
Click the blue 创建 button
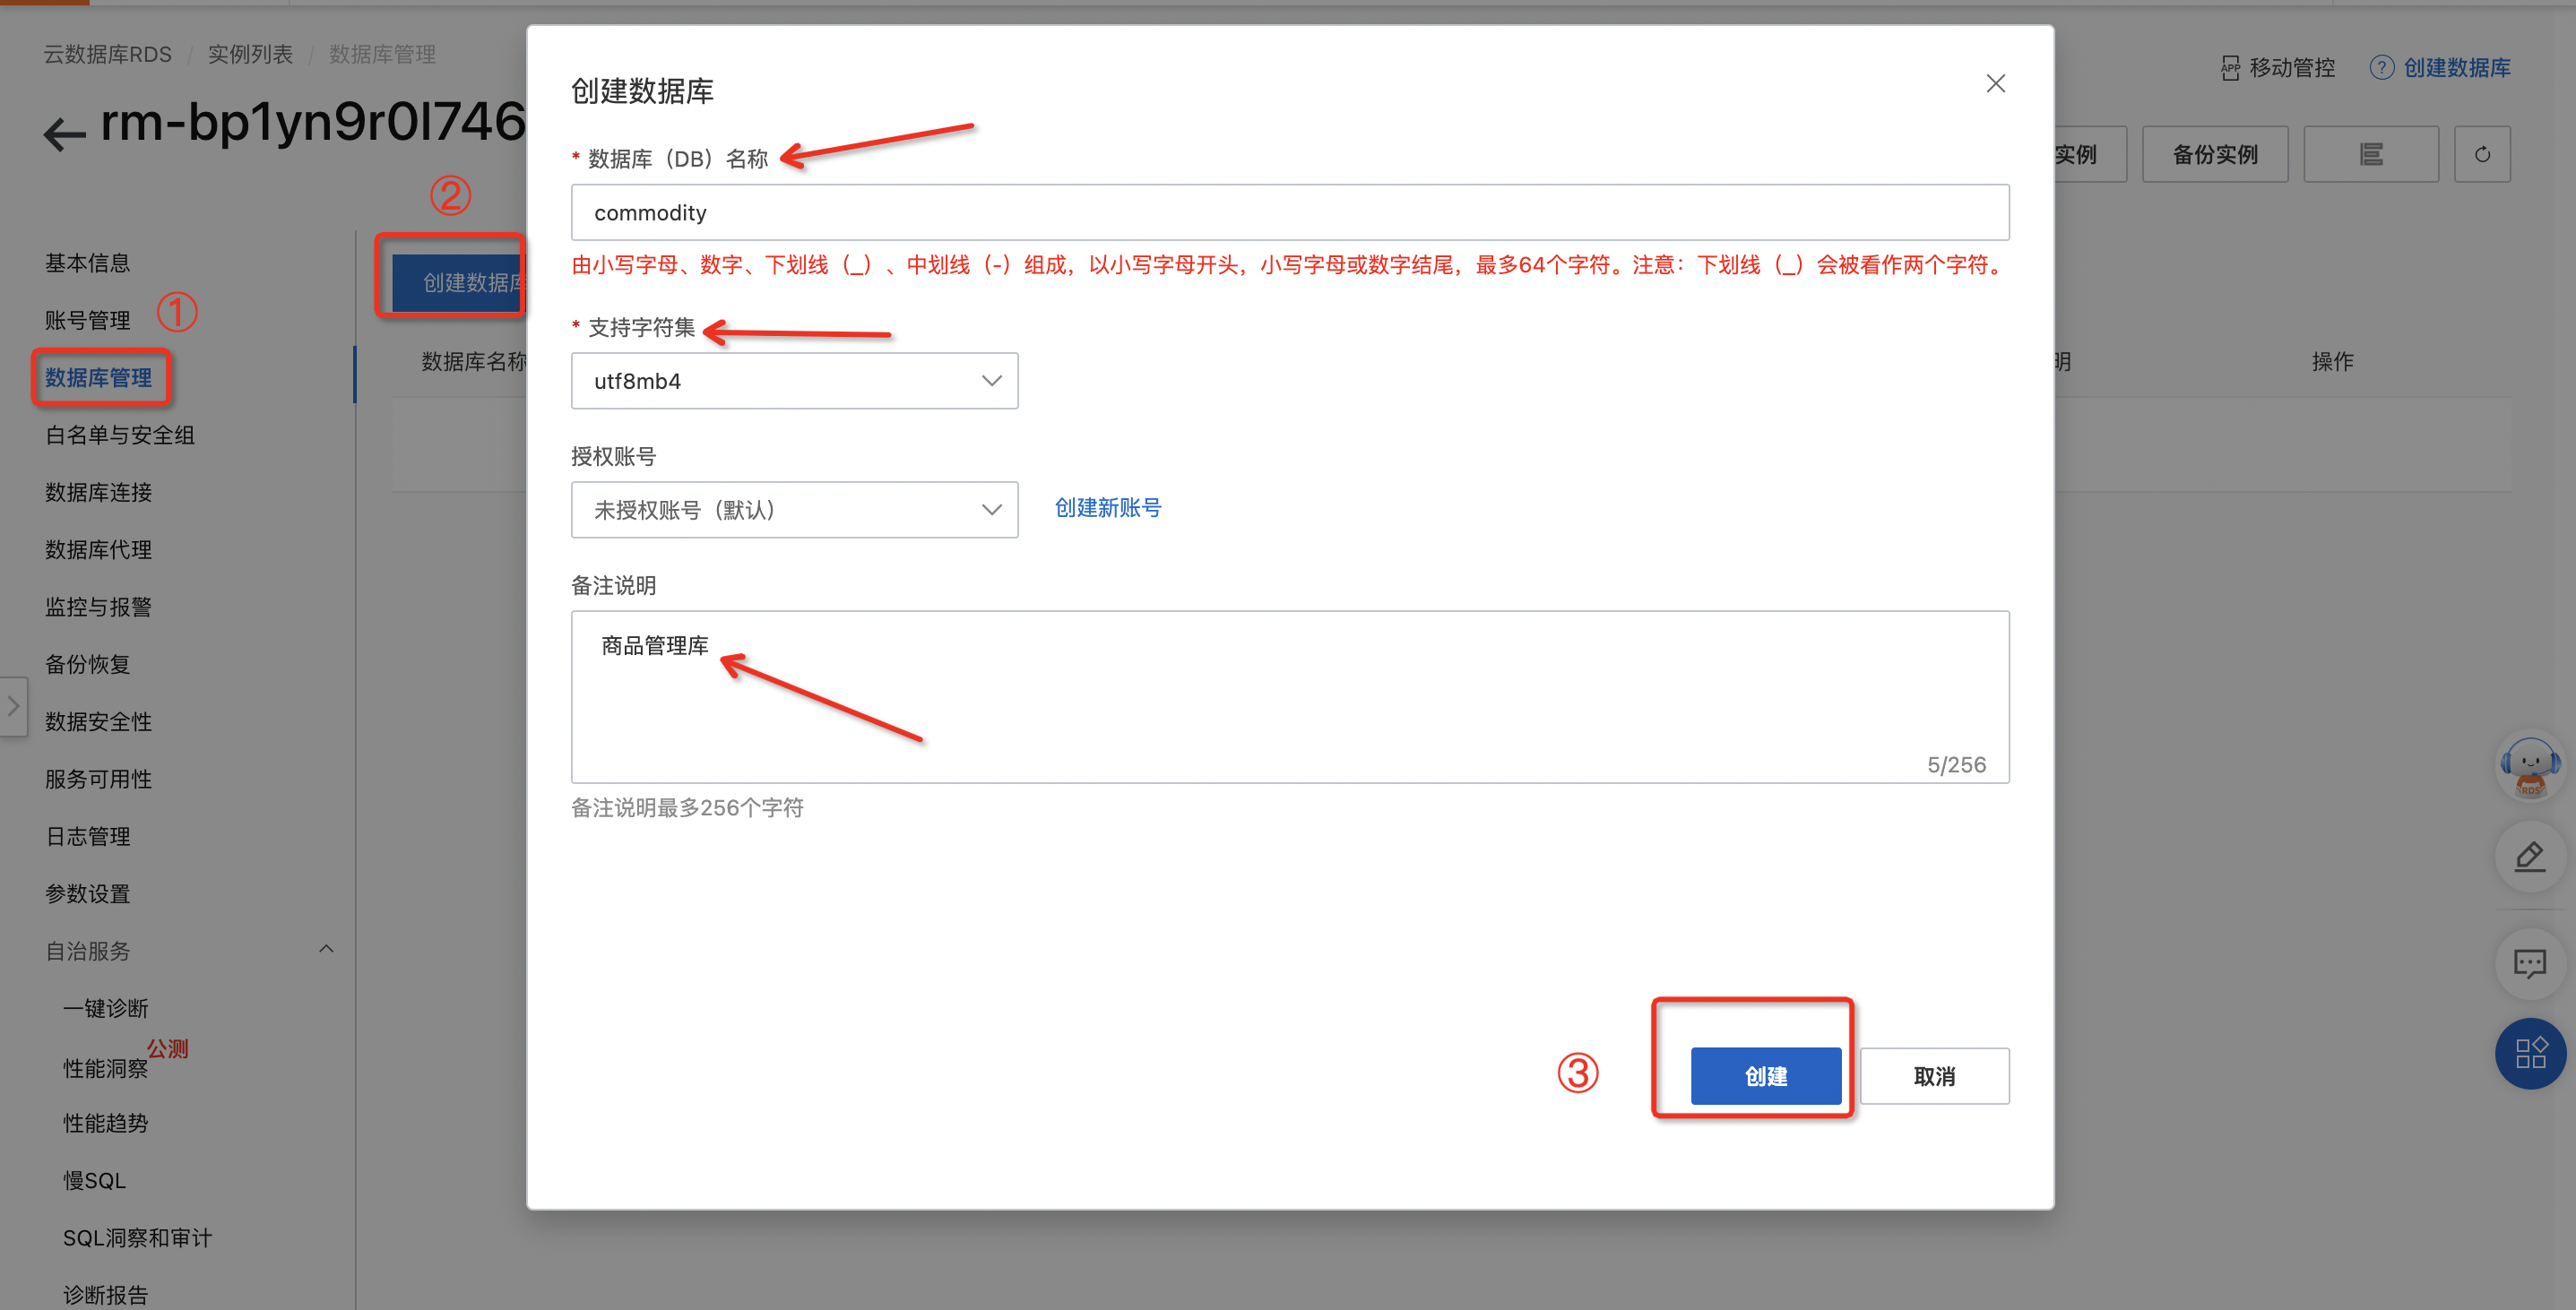tap(1765, 1076)
